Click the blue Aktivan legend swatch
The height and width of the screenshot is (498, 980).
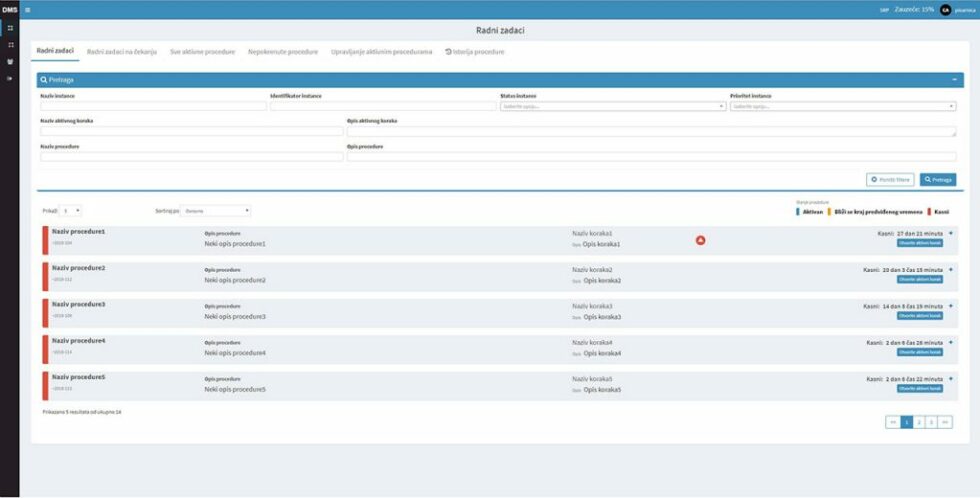798,212
